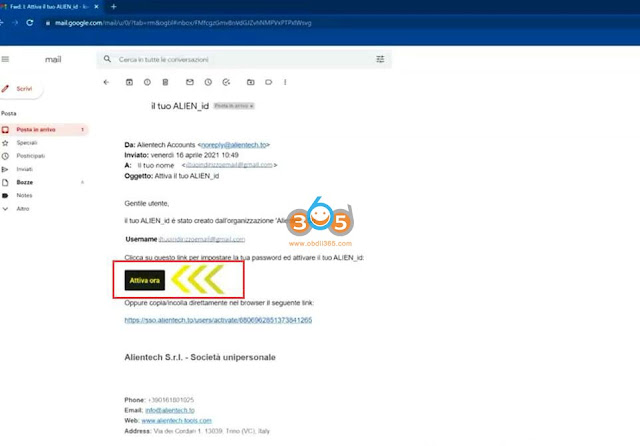Apply label tag icon

click(269, 82)
